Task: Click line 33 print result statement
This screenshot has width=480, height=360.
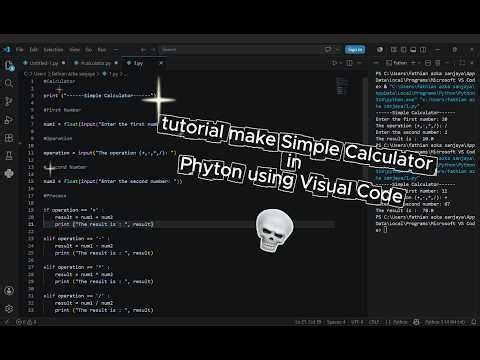Action: click(104, 310)
